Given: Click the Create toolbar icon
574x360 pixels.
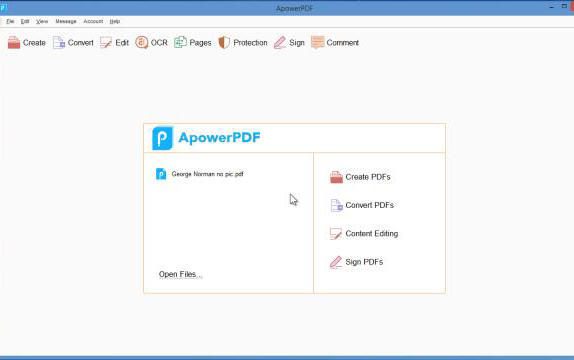Looking at the screenshot, I should pyautogui.click(x=14, y=42).
